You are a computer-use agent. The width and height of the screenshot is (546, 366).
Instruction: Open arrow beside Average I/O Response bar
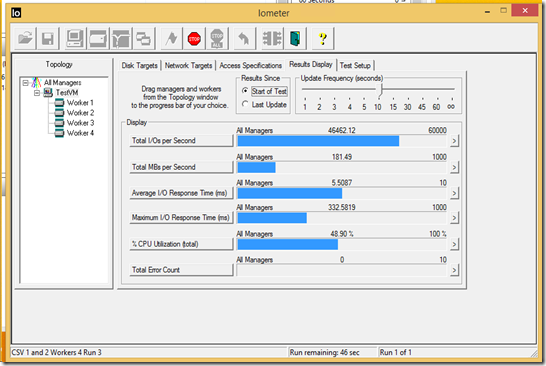pyautogui.click(x=454, y=193)
